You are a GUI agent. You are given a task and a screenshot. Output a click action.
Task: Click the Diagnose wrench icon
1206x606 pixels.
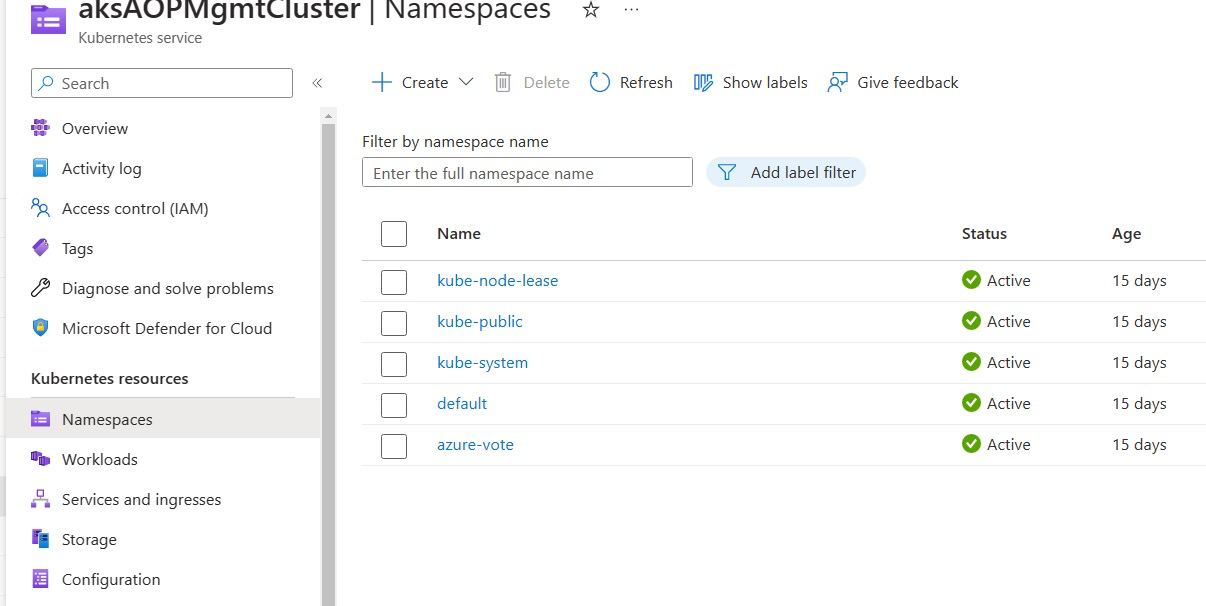(40, 288)
